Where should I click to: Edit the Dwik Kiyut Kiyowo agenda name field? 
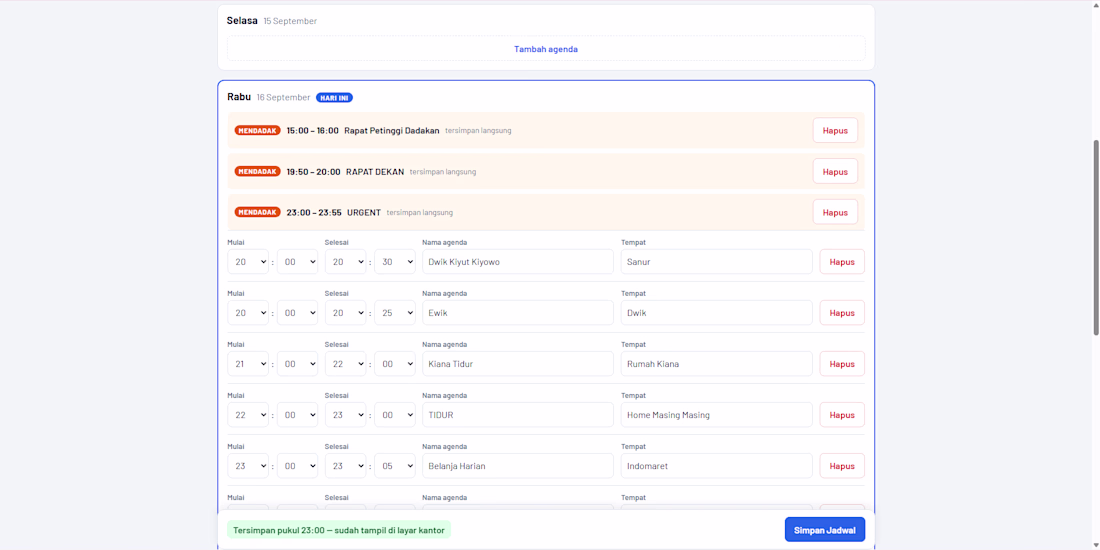coord(518,262)
